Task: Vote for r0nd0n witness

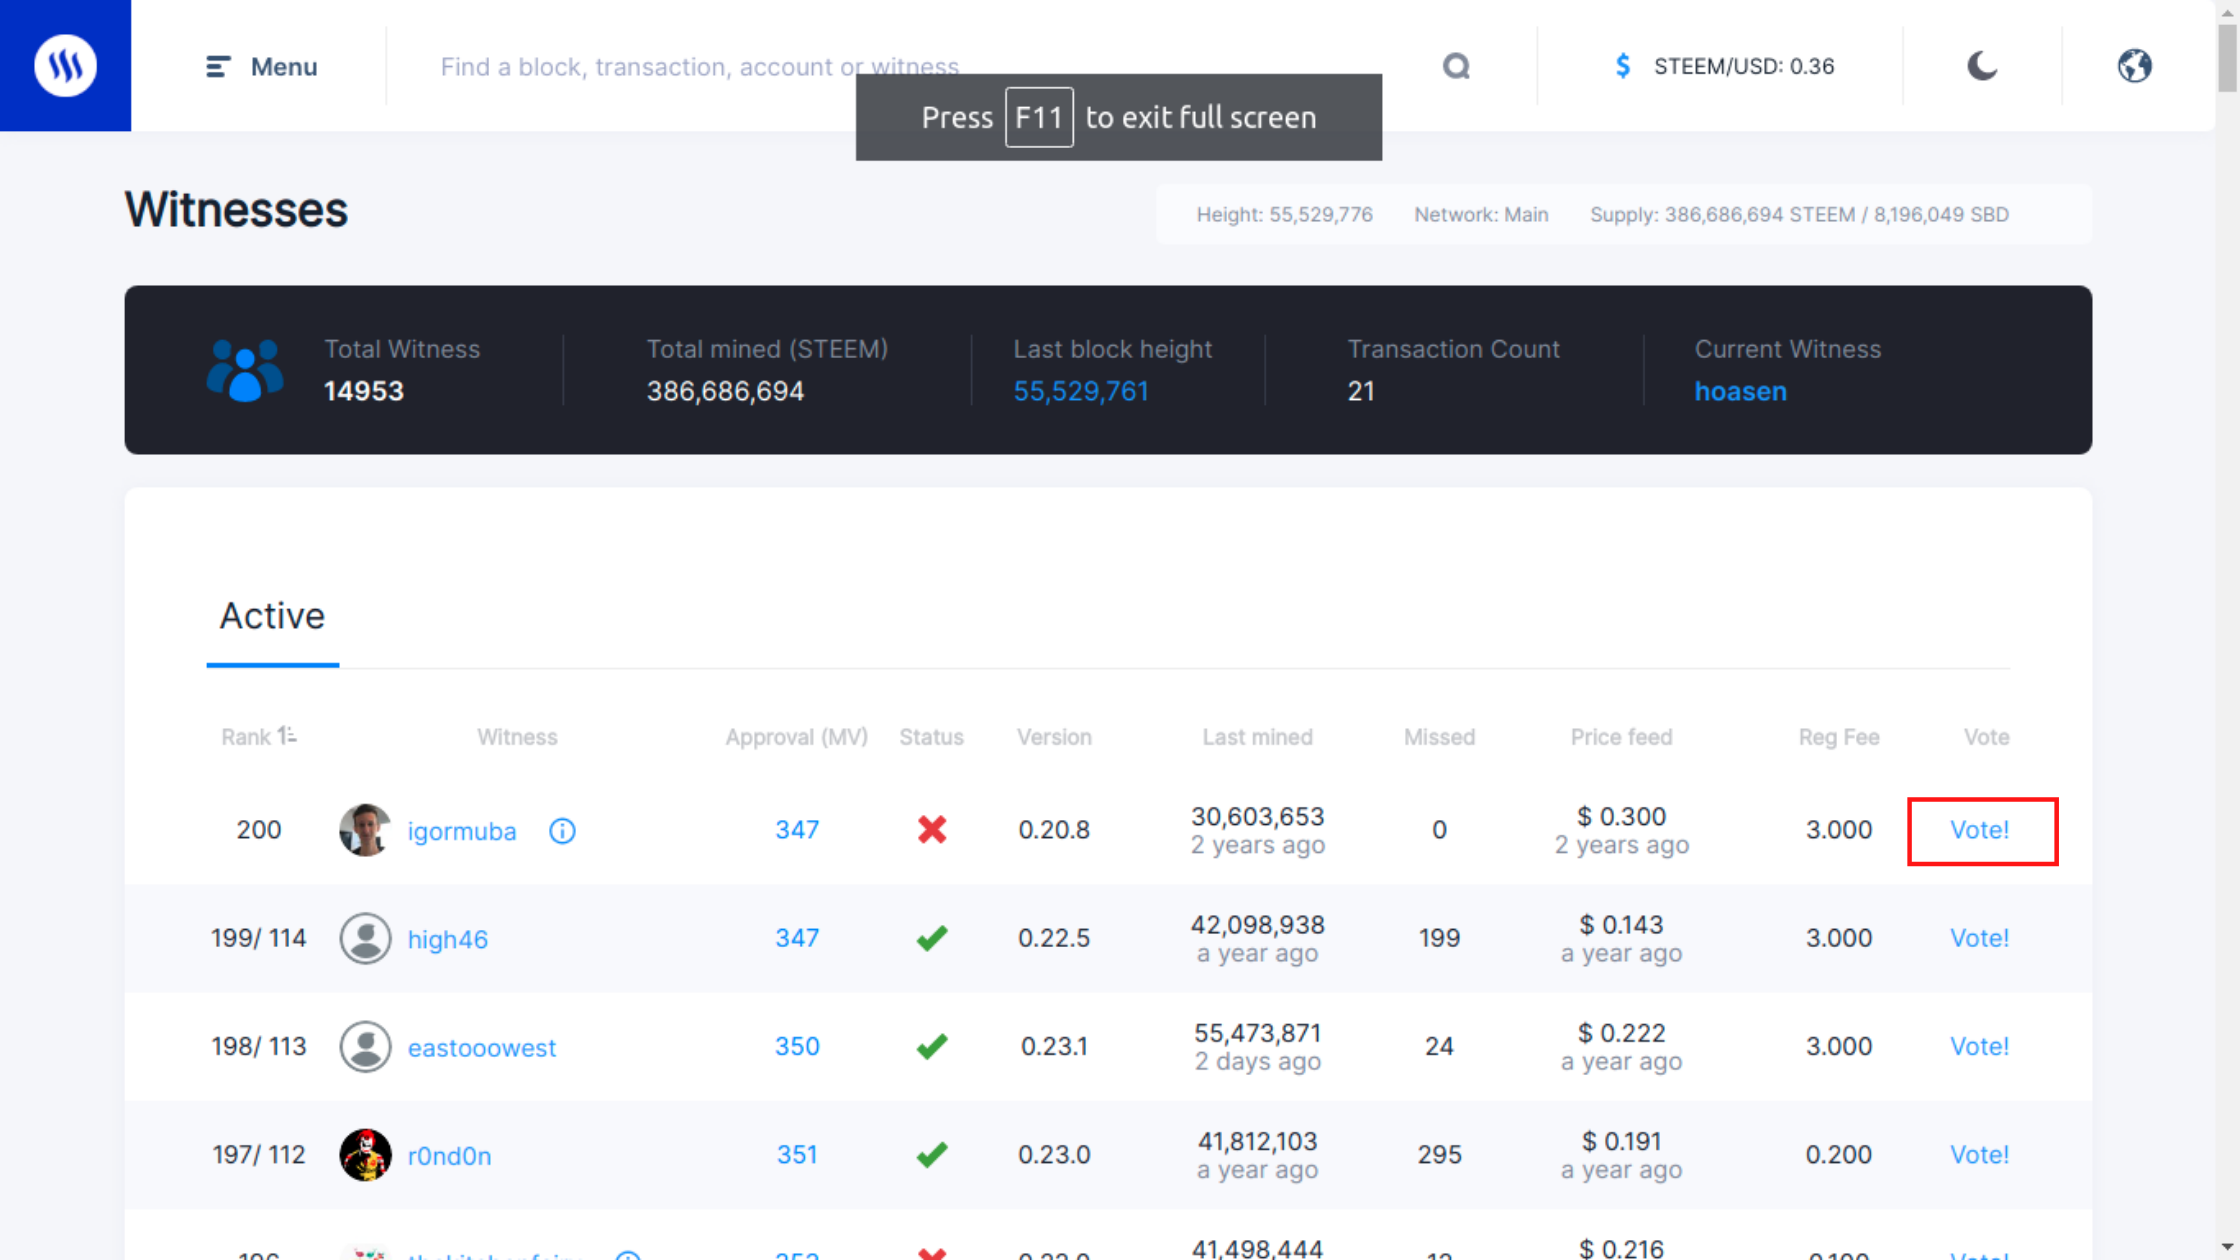Action: 1980,1154
